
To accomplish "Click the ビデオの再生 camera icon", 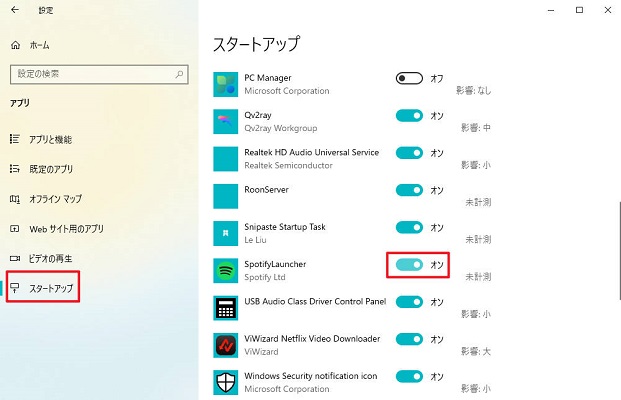I will pos(15,259).
